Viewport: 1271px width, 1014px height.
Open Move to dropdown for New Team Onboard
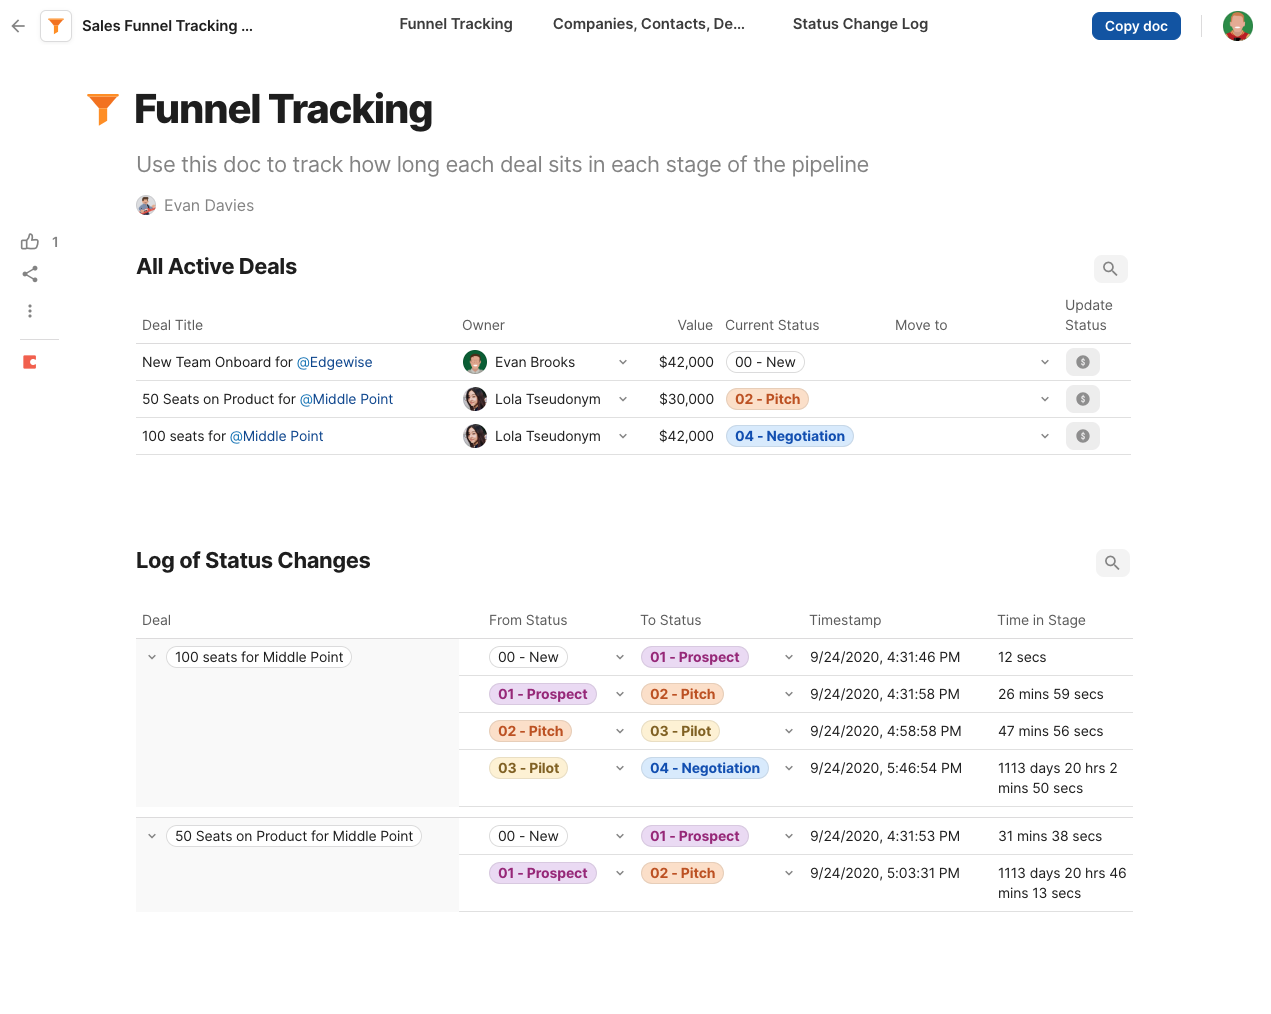pyautogui.click(x=1044, y=362)
